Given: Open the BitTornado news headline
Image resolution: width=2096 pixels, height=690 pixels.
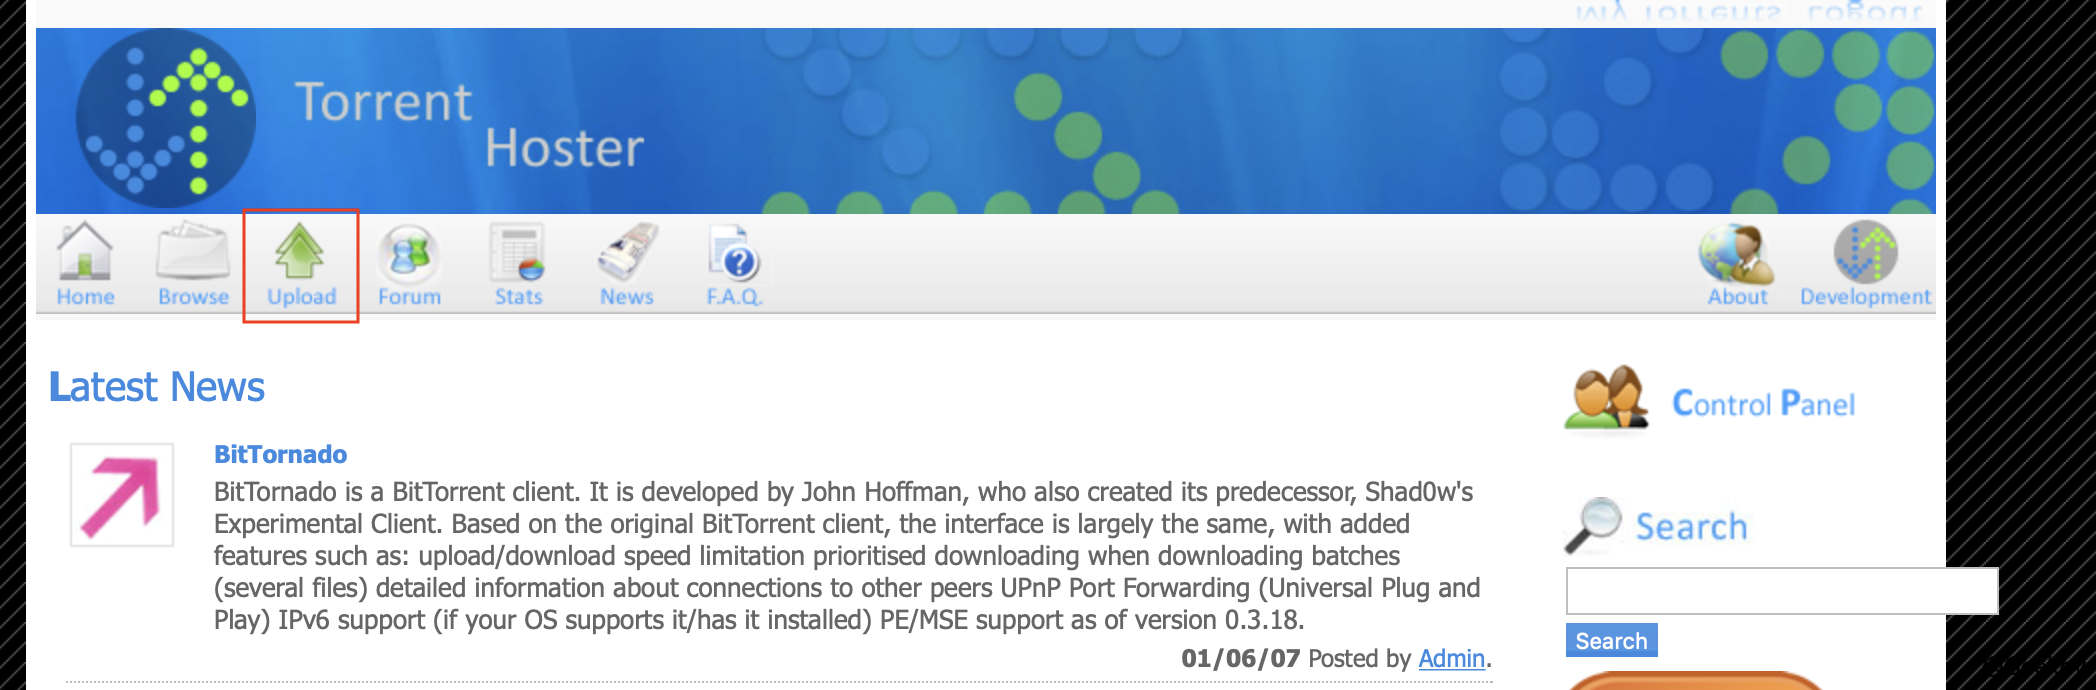Looking at the screenshot, I should tap(280, 454).
